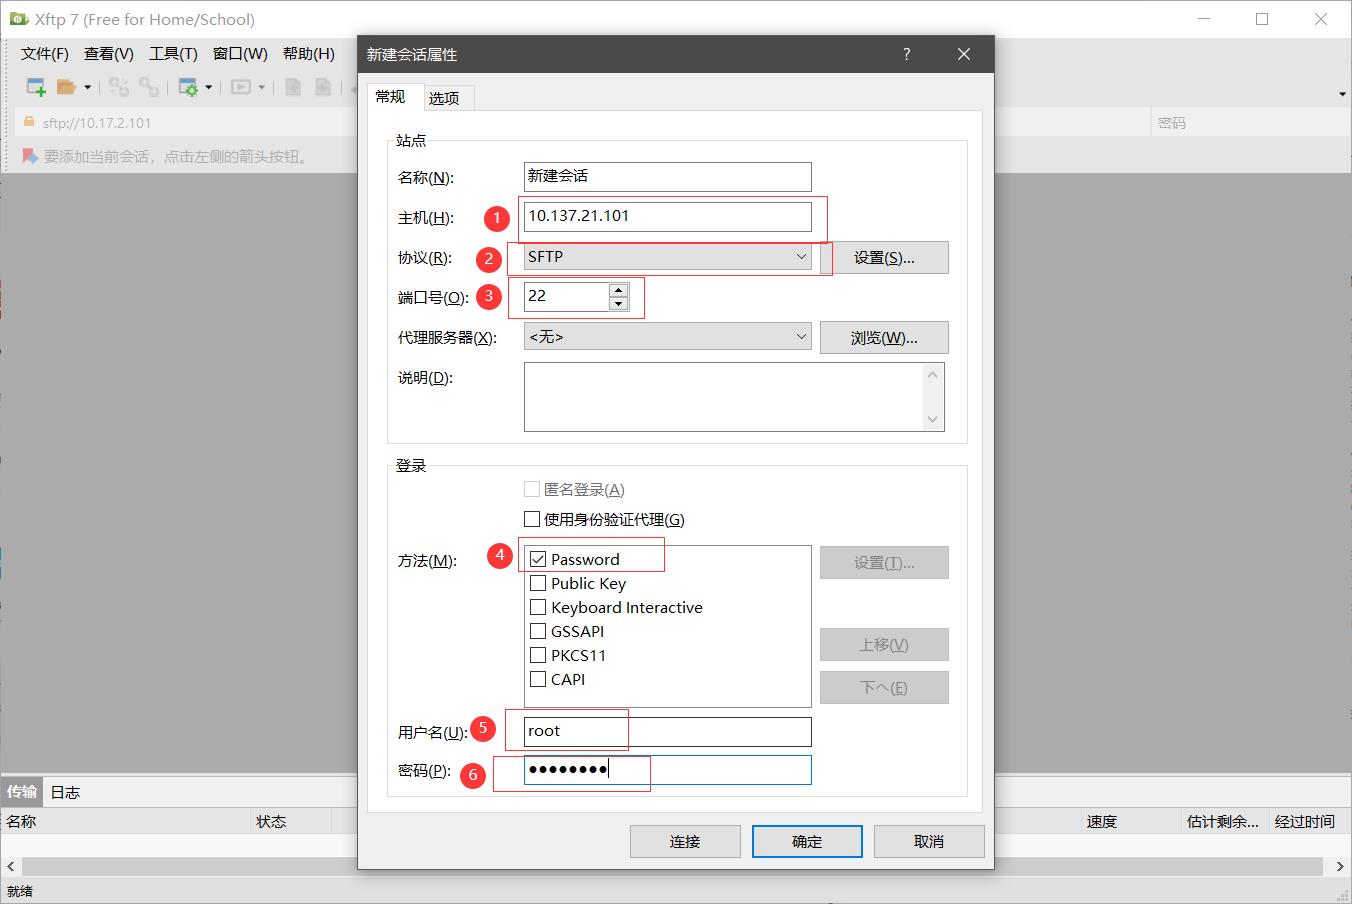Click the Xftp app icon in title bar
This screenshot has height=904, width=1352.
coord(18,19)
